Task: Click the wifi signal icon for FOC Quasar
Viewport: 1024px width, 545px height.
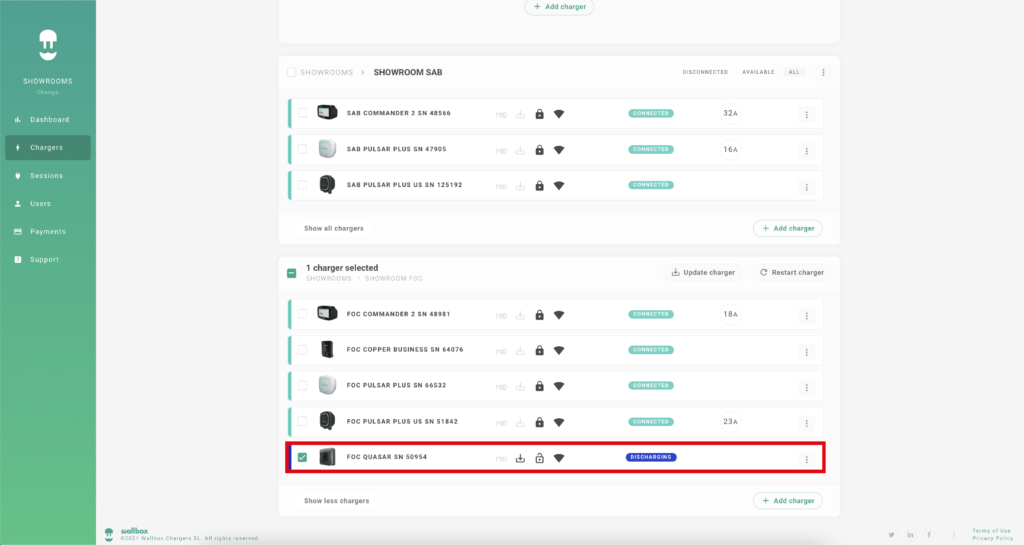Action: (559, 458)
